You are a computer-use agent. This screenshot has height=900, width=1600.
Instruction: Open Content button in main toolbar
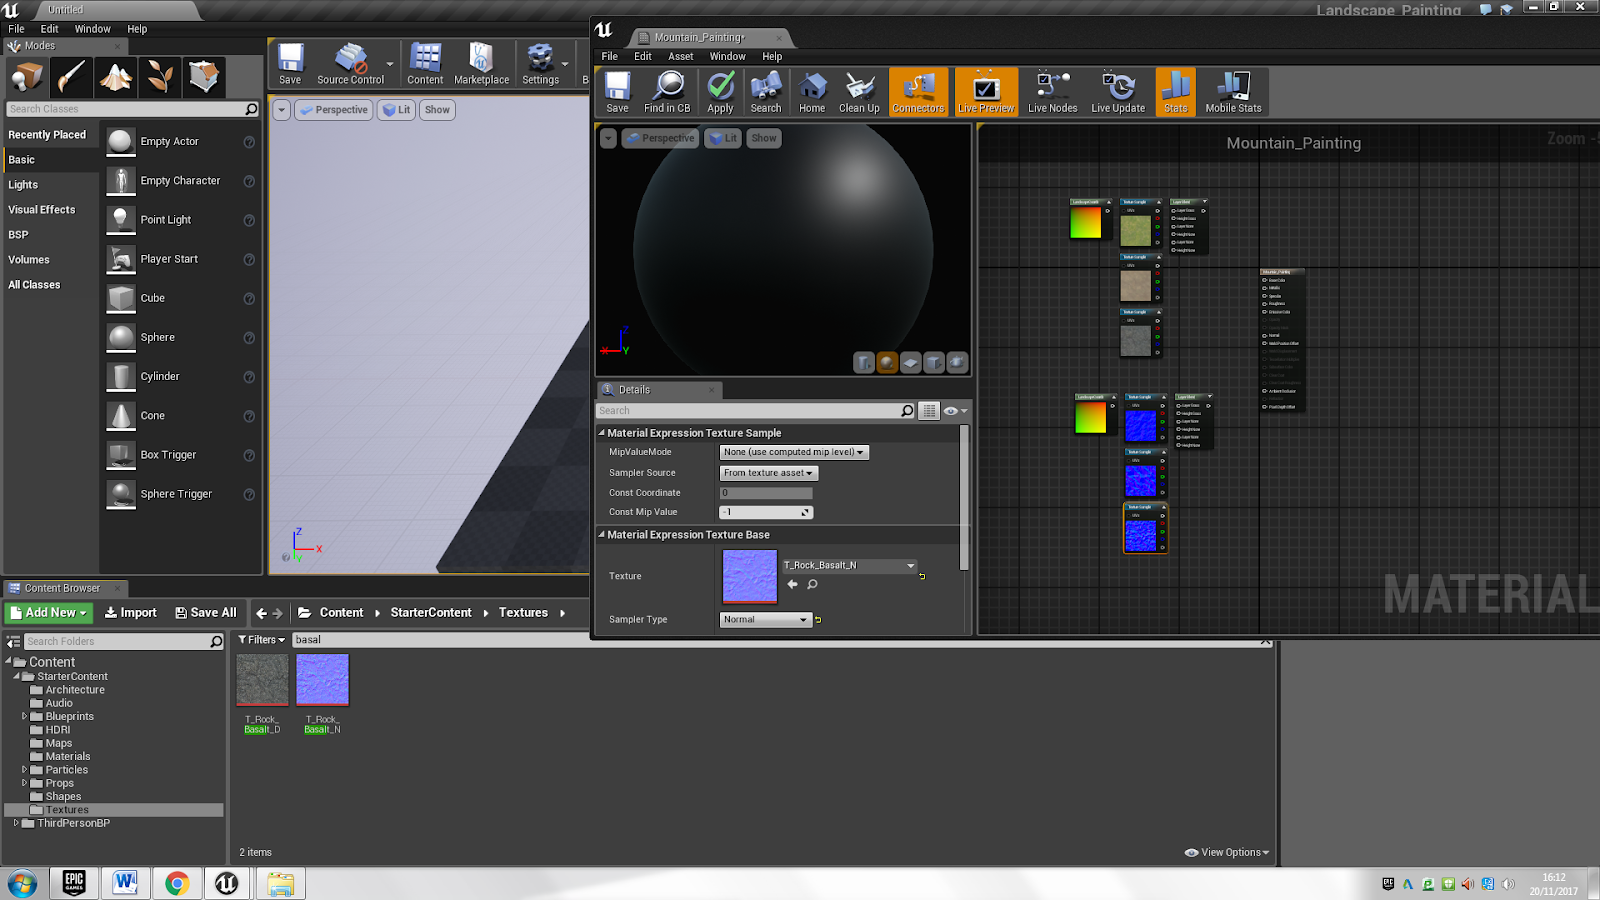click(x=425, y=65)
